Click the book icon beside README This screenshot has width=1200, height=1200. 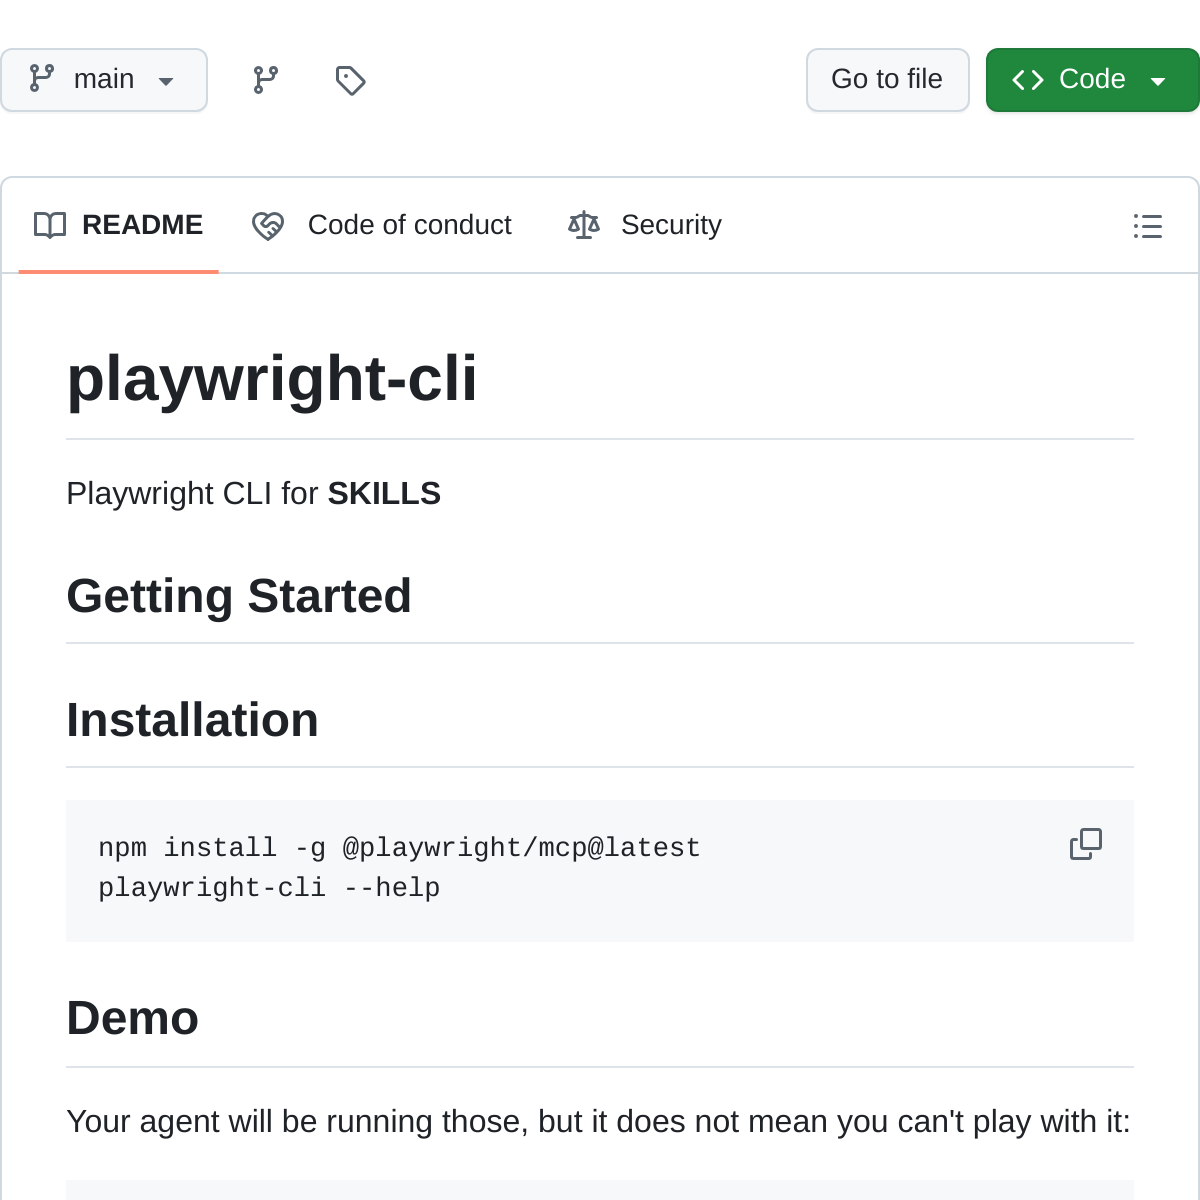coord(50,225)
